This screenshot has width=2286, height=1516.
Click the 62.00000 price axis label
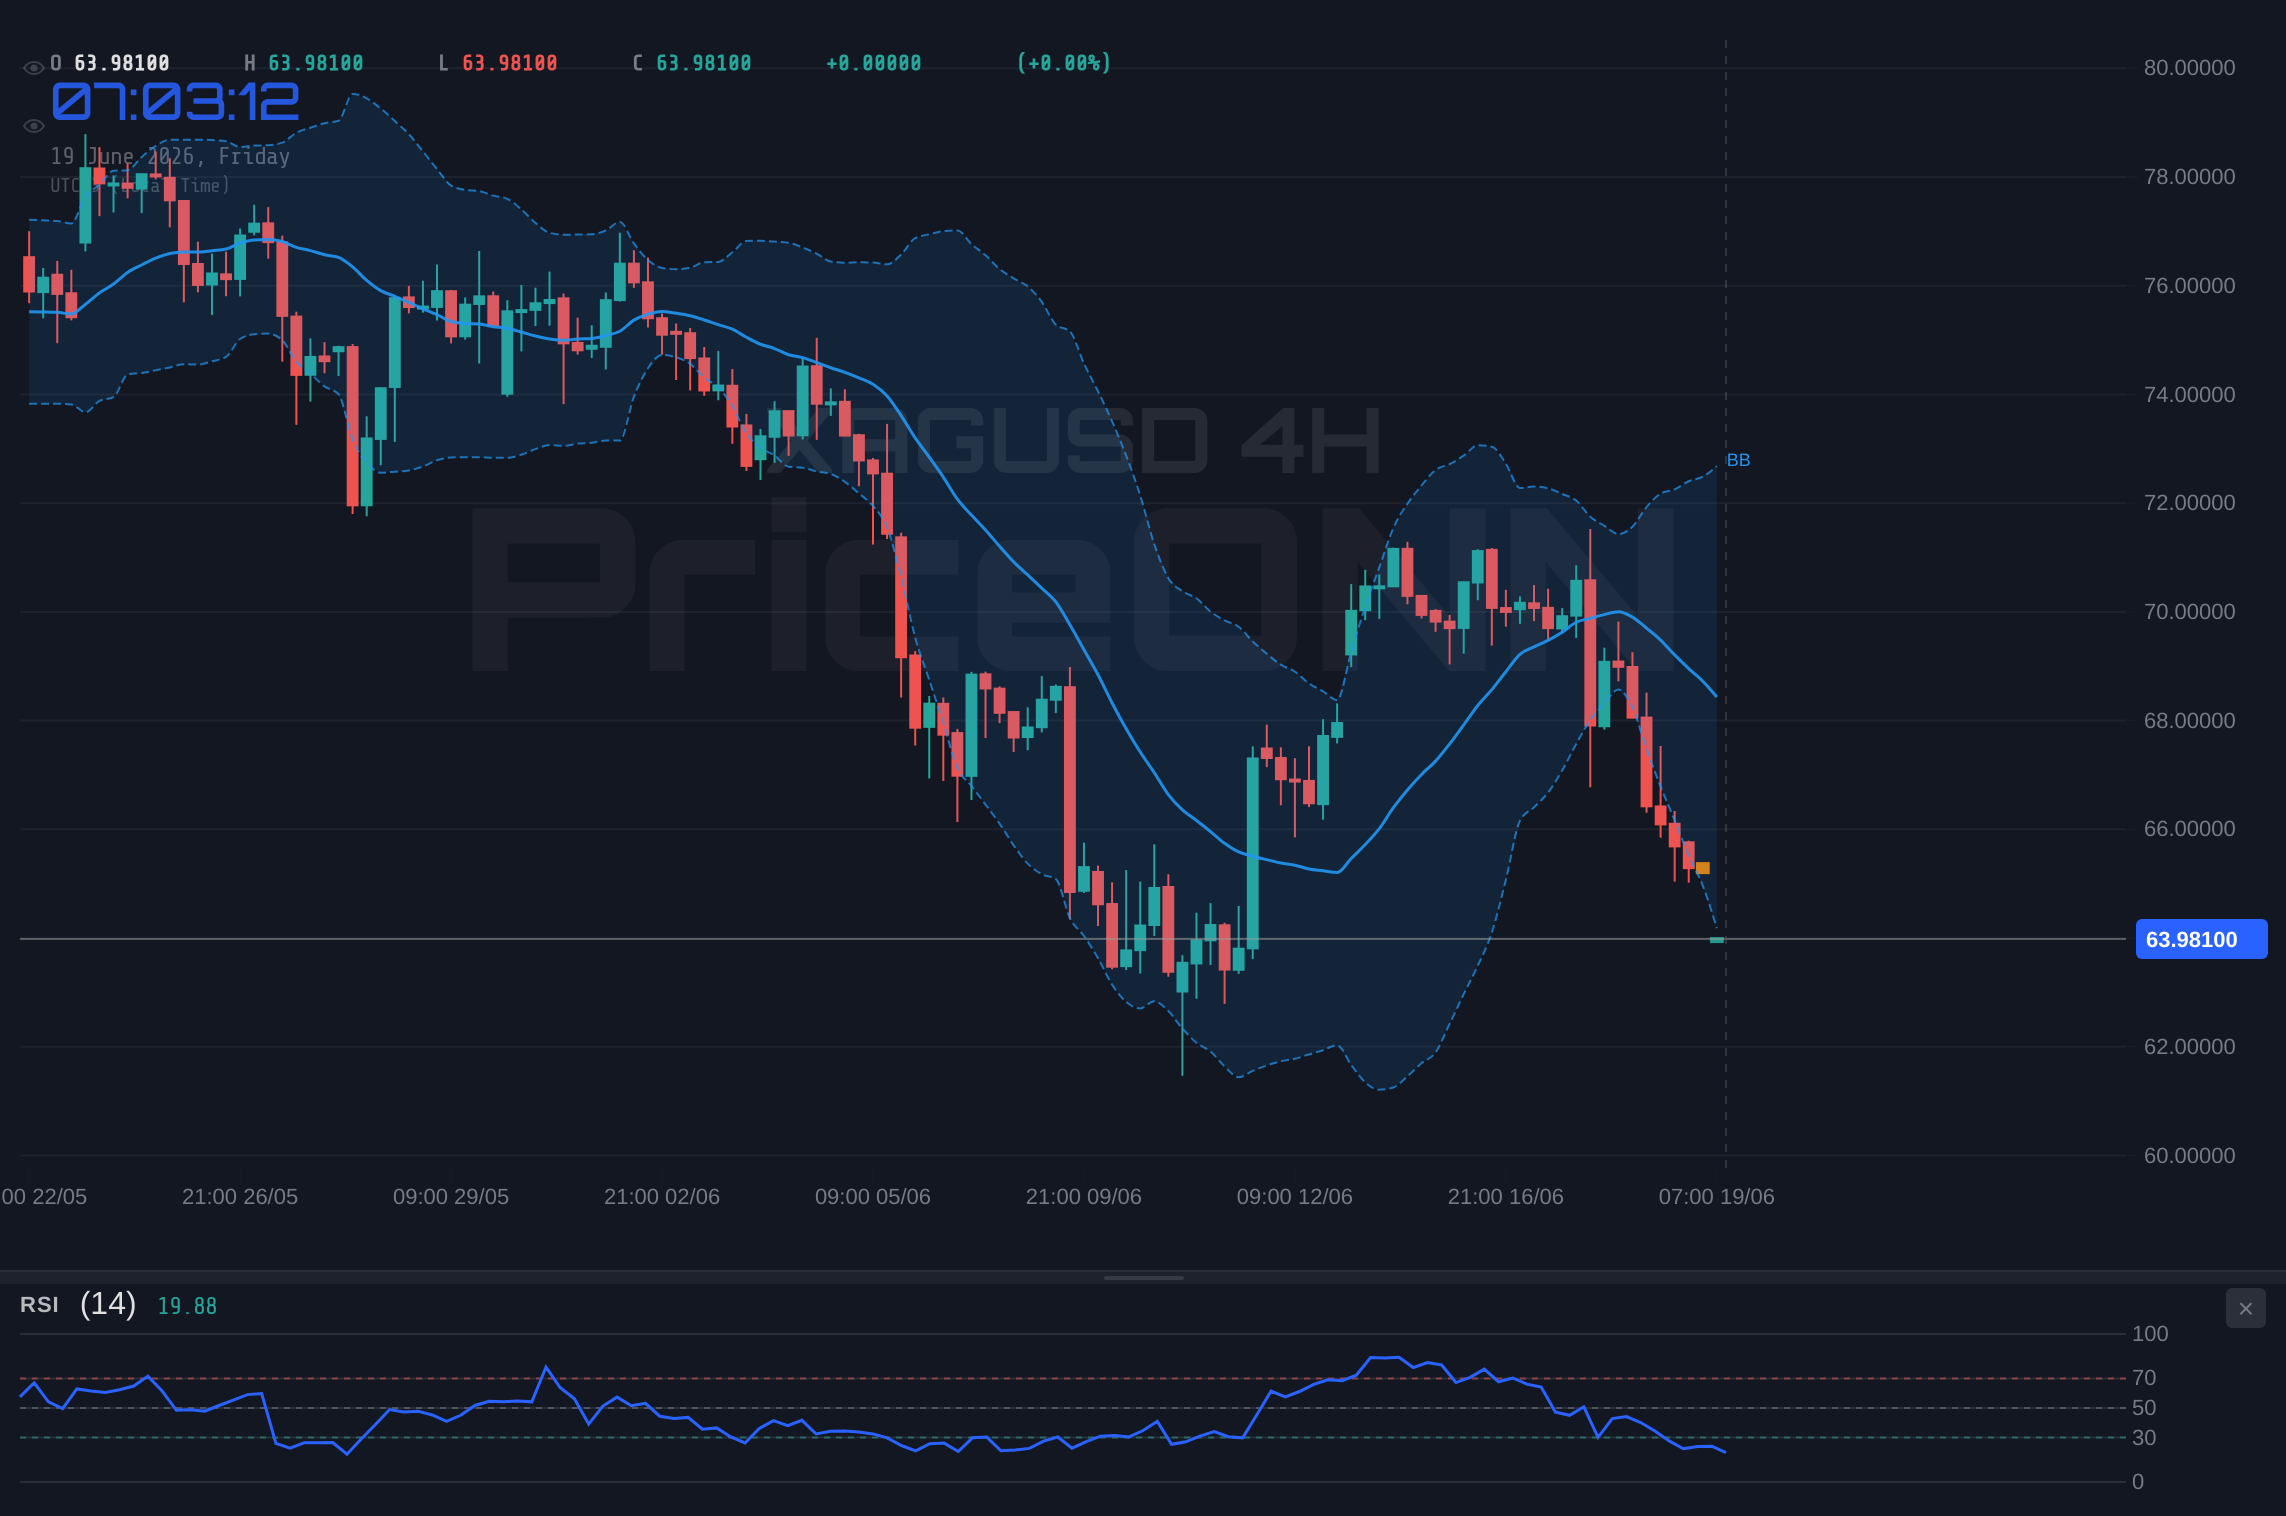[x=2189, y=1047]
